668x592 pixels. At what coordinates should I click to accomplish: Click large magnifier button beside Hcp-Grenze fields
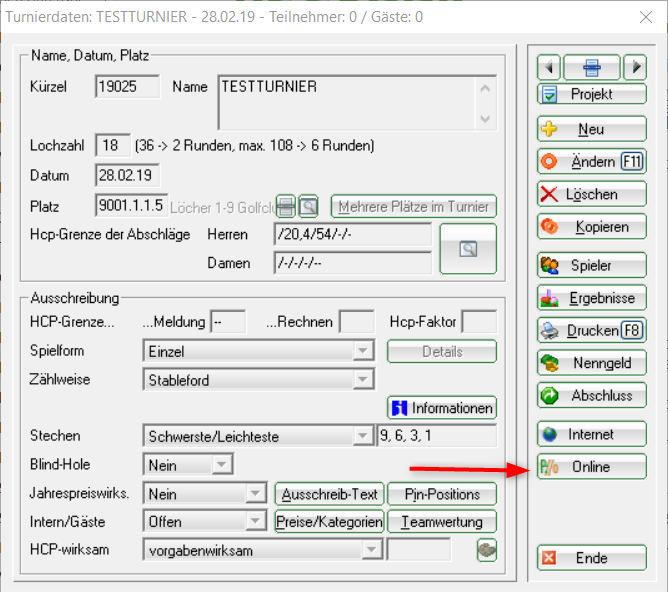468,249
